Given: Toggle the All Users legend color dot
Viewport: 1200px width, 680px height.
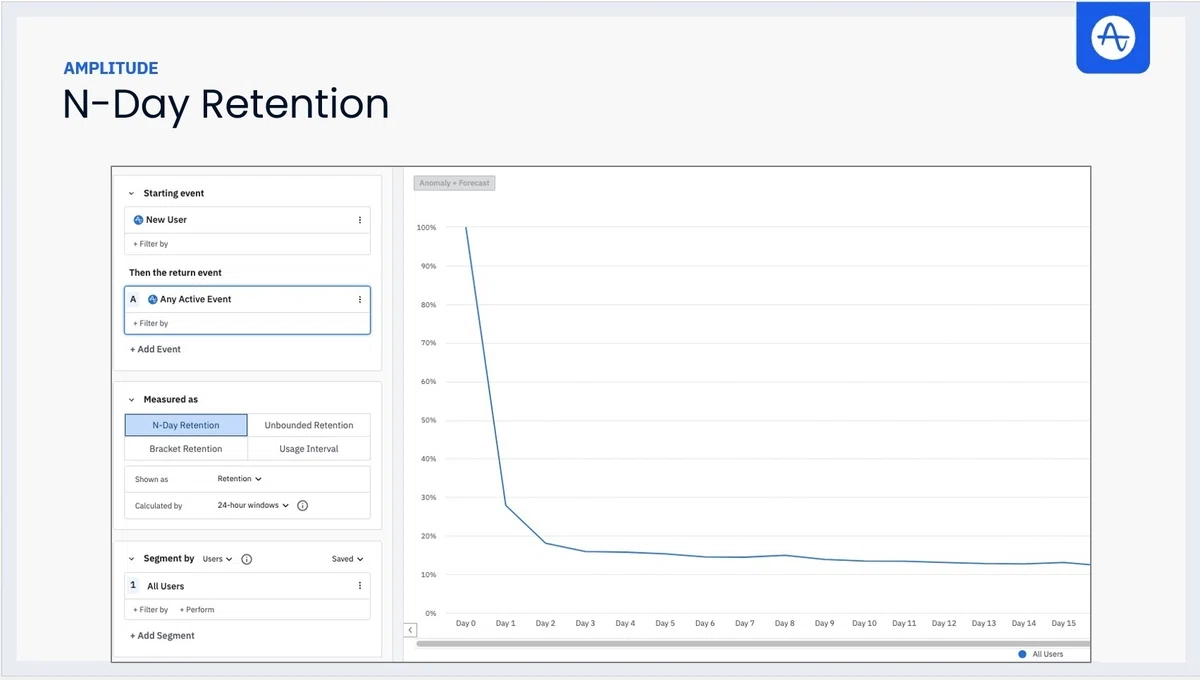Looking at the screenshot, I should (1022, 654).
